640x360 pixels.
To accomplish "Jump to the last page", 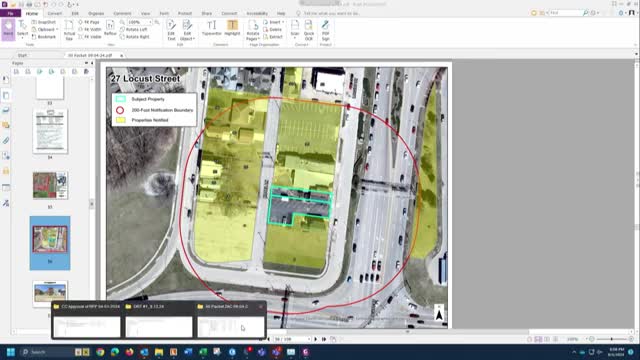I will pyautogui.click(x=324, y=339).
